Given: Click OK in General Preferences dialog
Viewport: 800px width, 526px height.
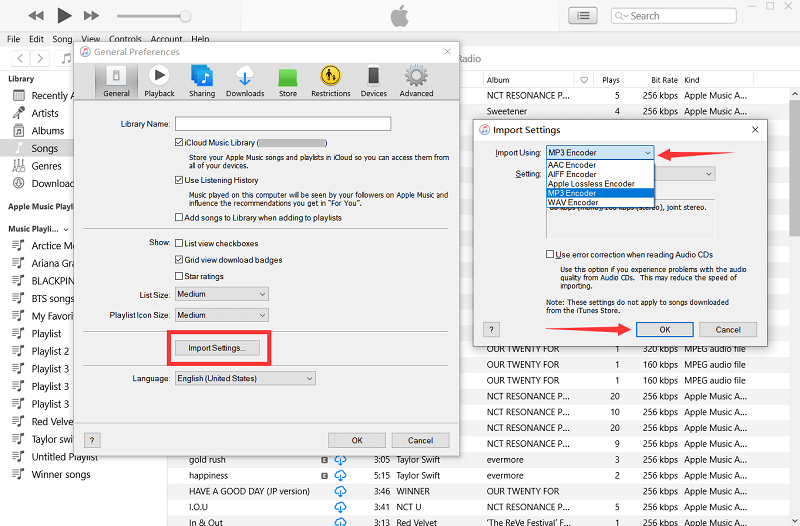Looking at the screenshot, I should click(x=357, y=440).
